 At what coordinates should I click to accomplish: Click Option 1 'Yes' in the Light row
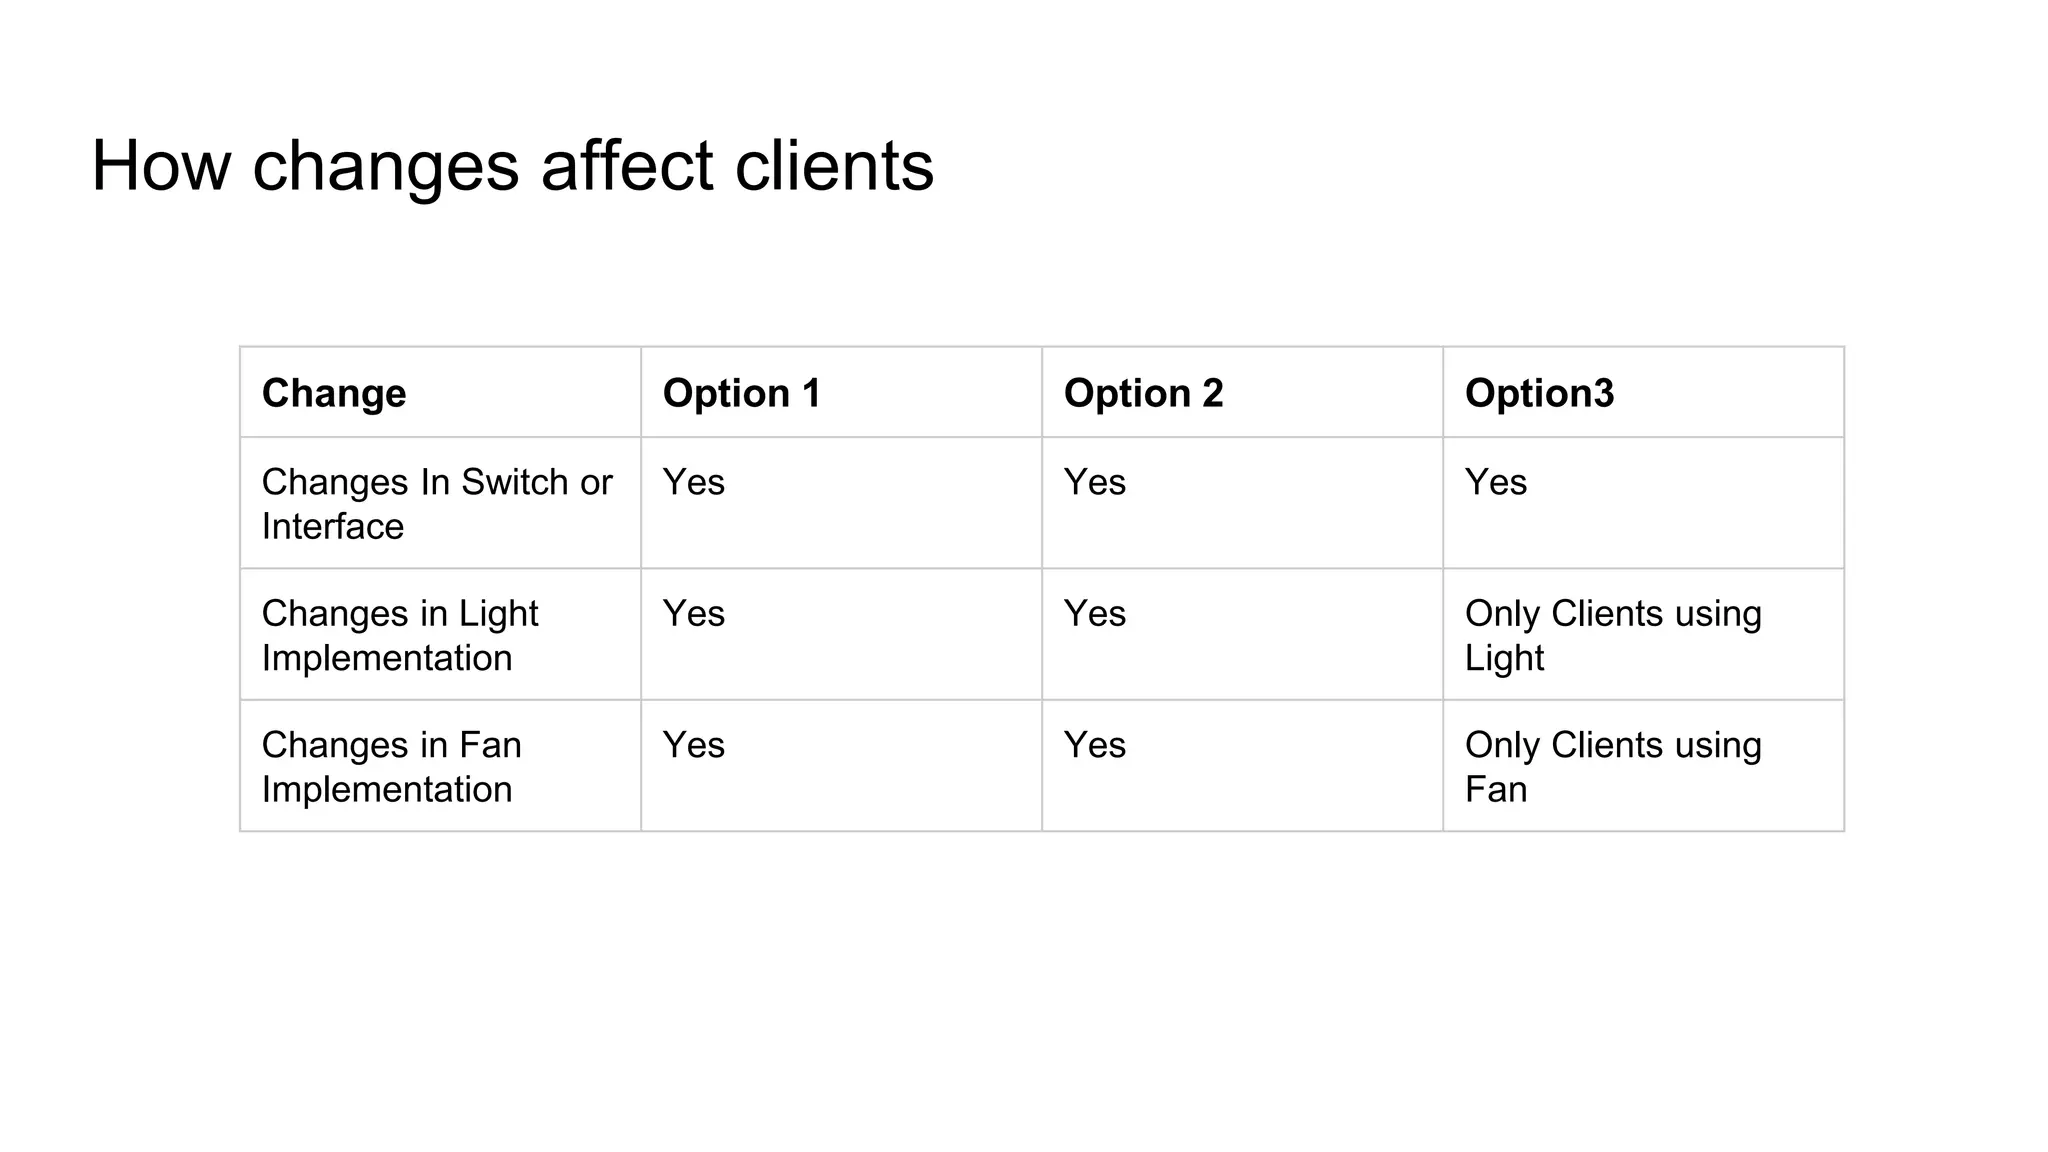(694, 613)
